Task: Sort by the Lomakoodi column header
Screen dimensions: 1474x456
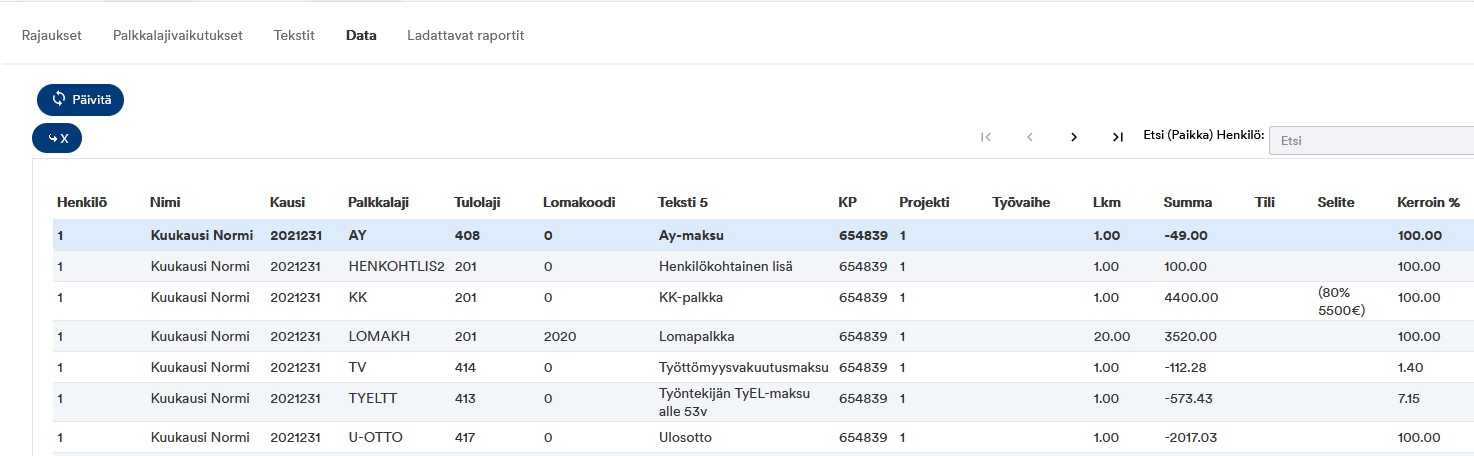Action: click(x=579, y=202)
